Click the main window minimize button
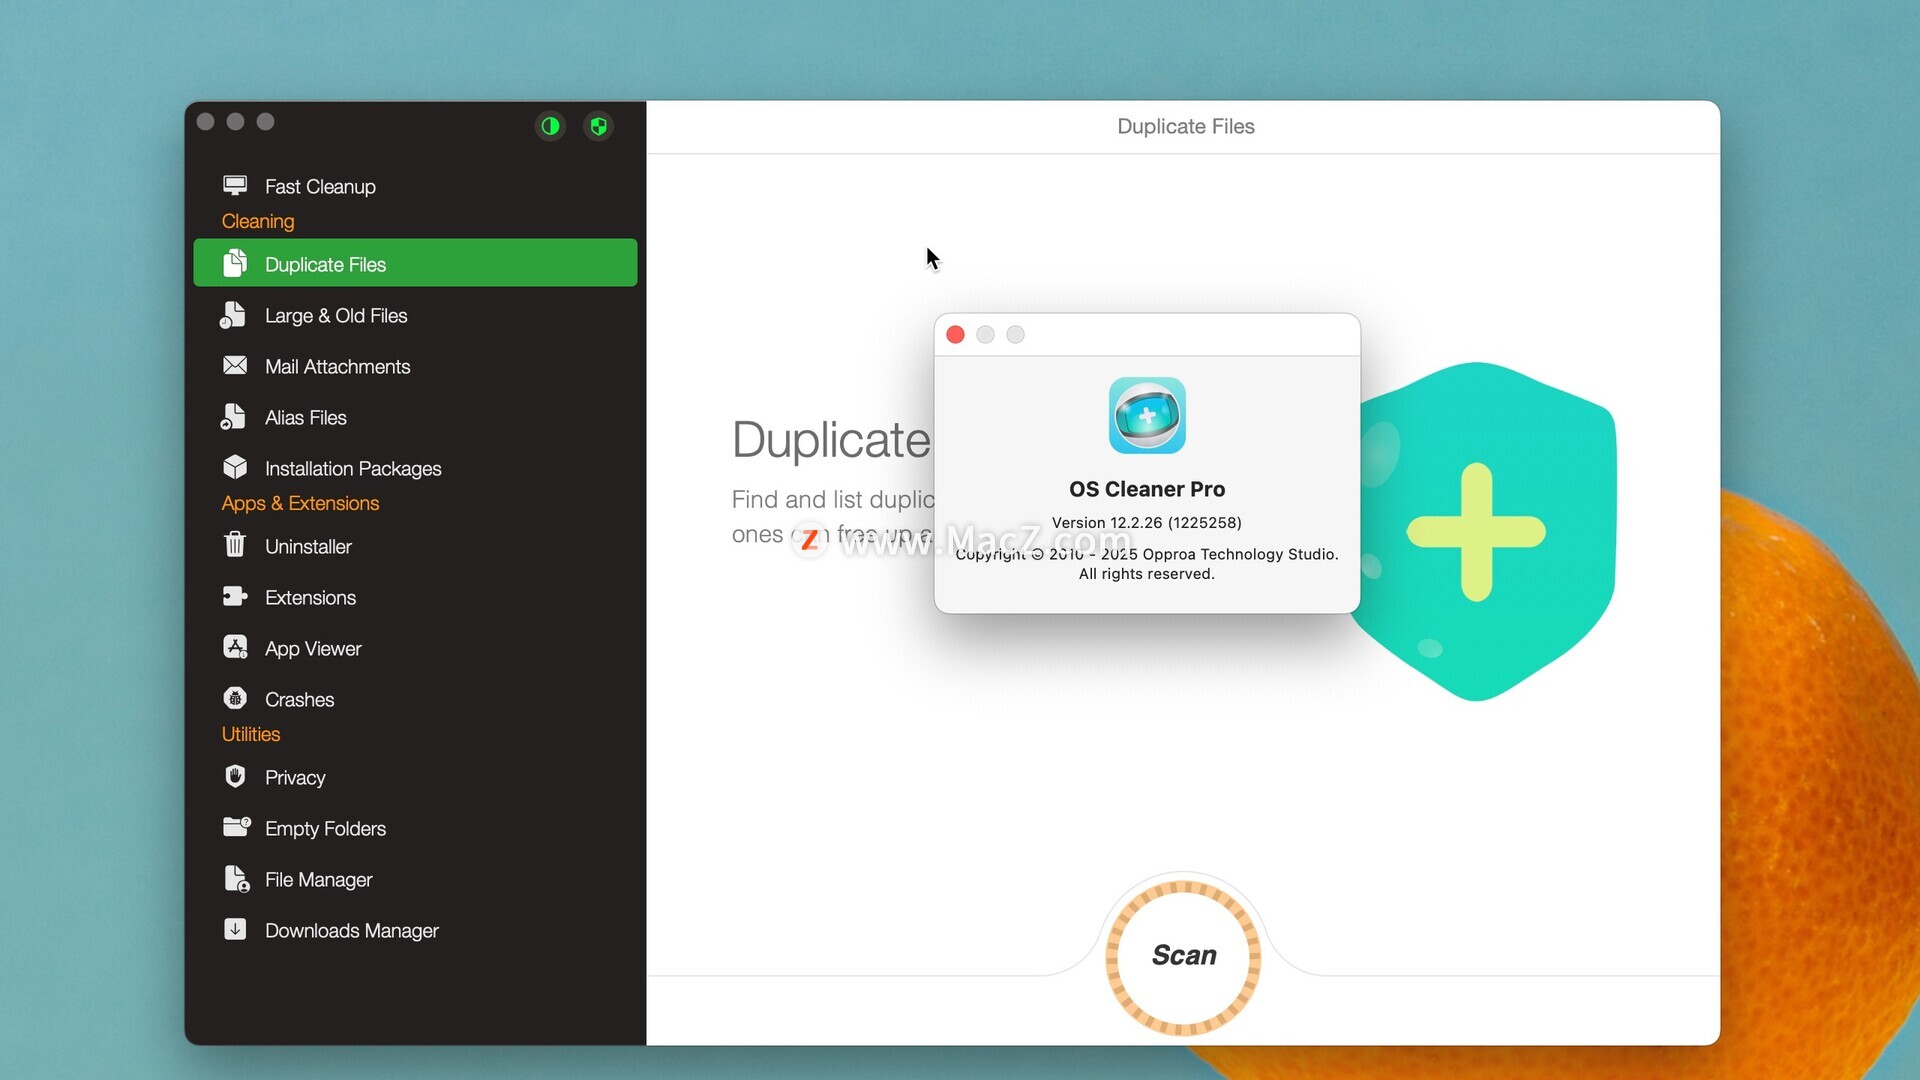This screenshot has height=1080, width=1920. pyautogui.click(x=236, y=122)
